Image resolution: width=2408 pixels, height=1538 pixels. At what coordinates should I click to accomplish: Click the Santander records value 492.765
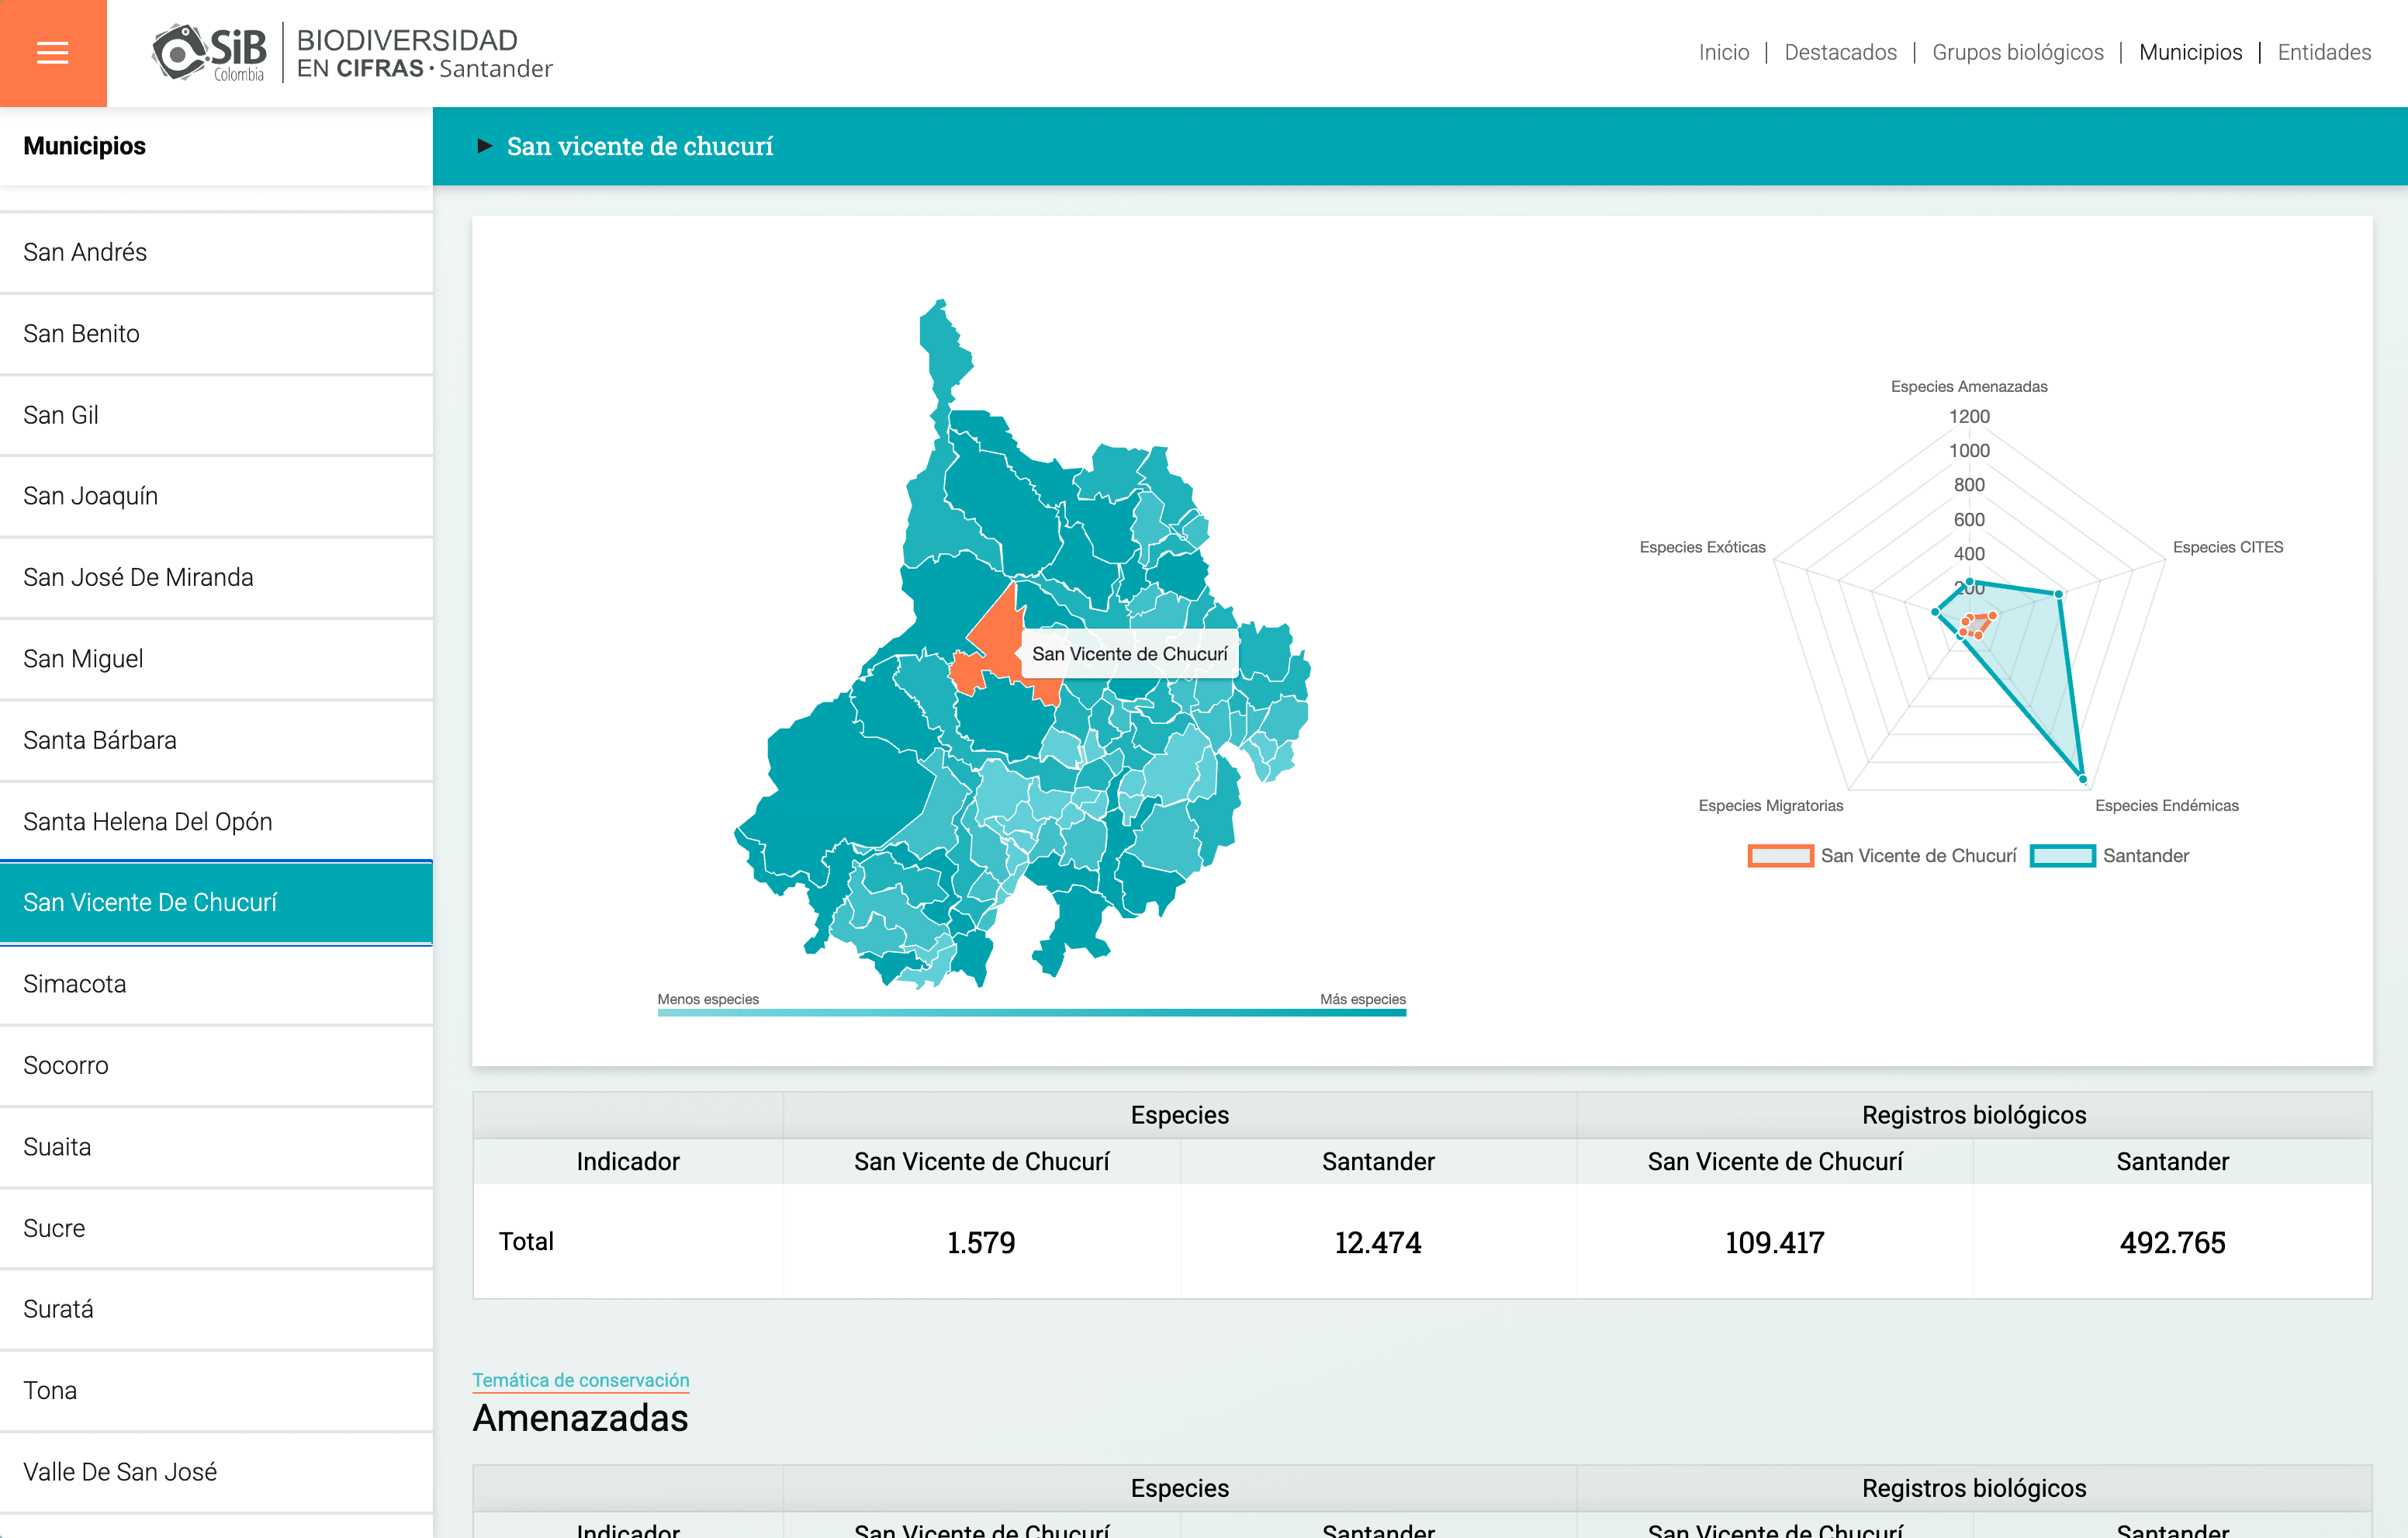tap(2172, 1243)
